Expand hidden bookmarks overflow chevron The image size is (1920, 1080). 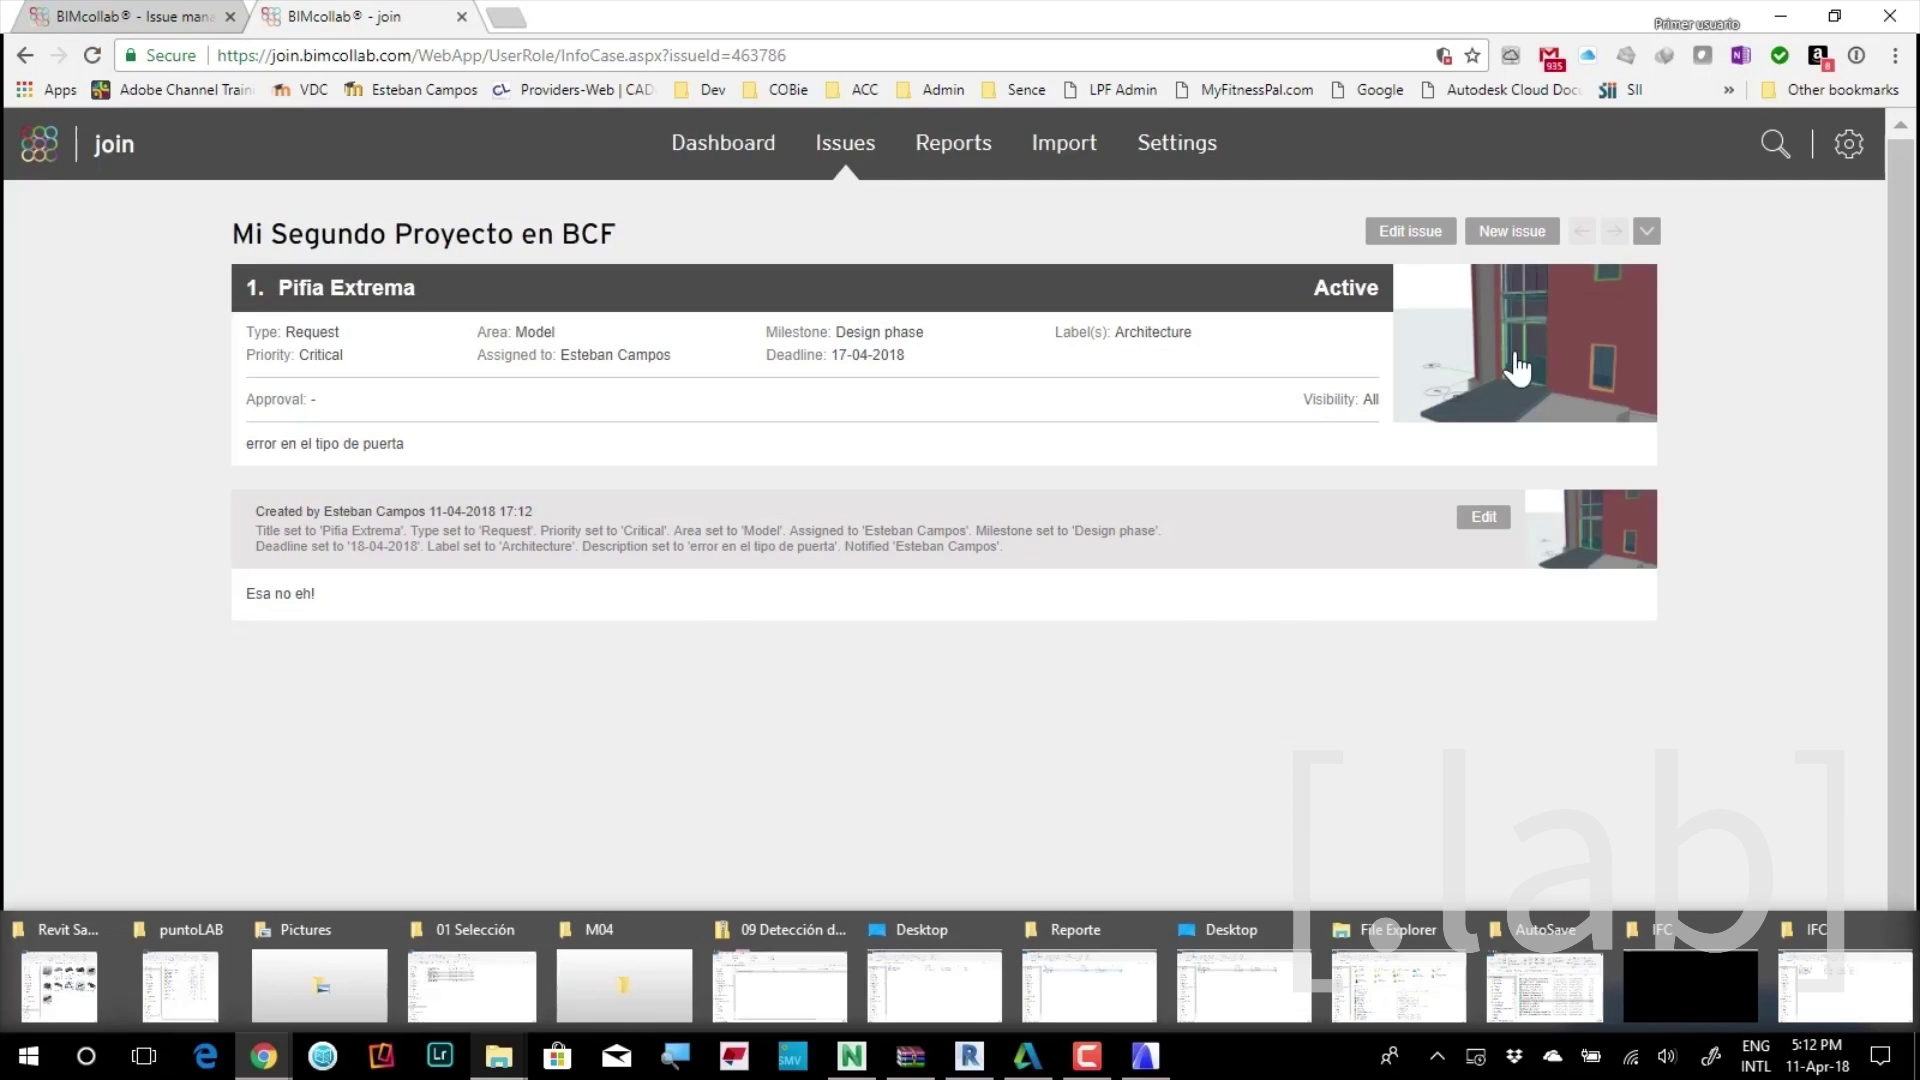[1728, 90]
